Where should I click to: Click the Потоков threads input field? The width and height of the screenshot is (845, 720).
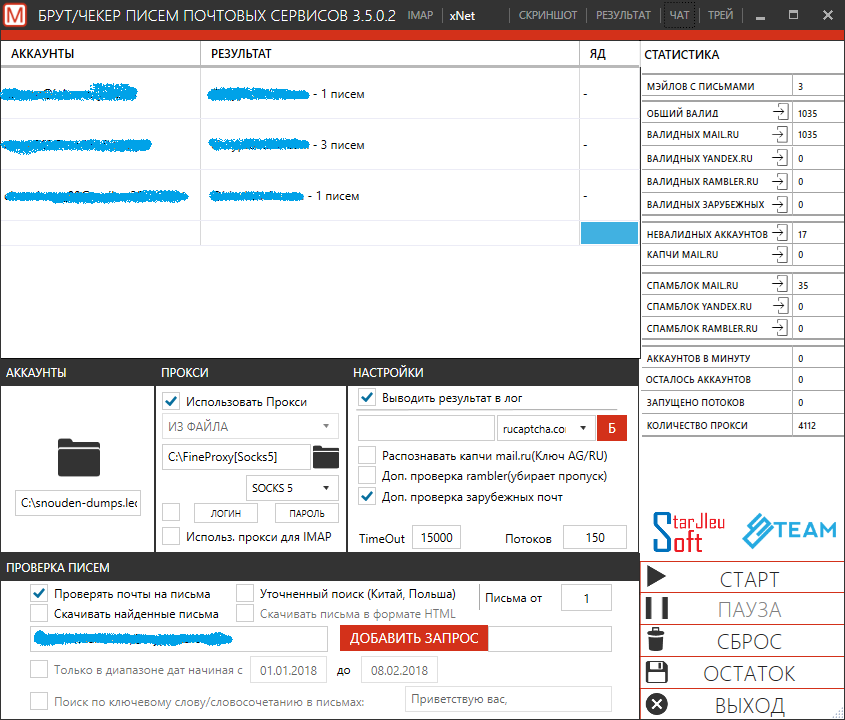click(594, 538)
